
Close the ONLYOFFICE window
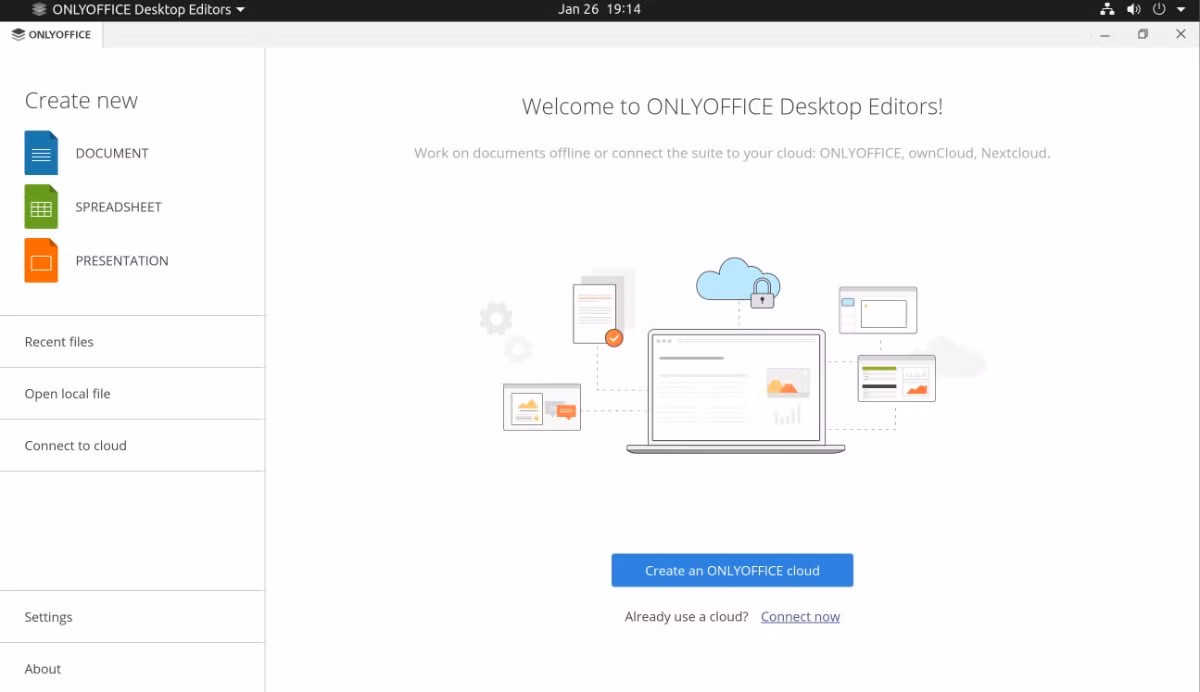[x=1181, y=34]
